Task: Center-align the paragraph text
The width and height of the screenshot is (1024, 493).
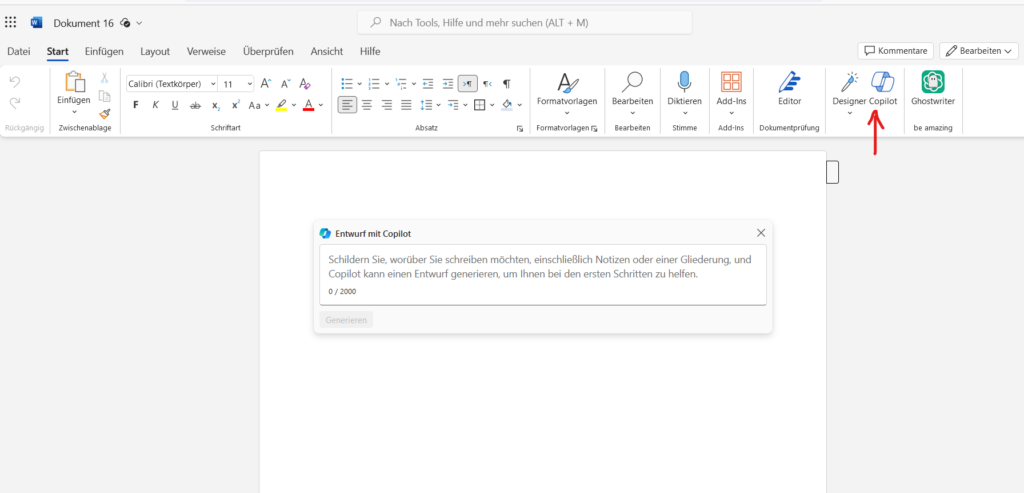Action: pyautogui.click(x=367, y=104)
